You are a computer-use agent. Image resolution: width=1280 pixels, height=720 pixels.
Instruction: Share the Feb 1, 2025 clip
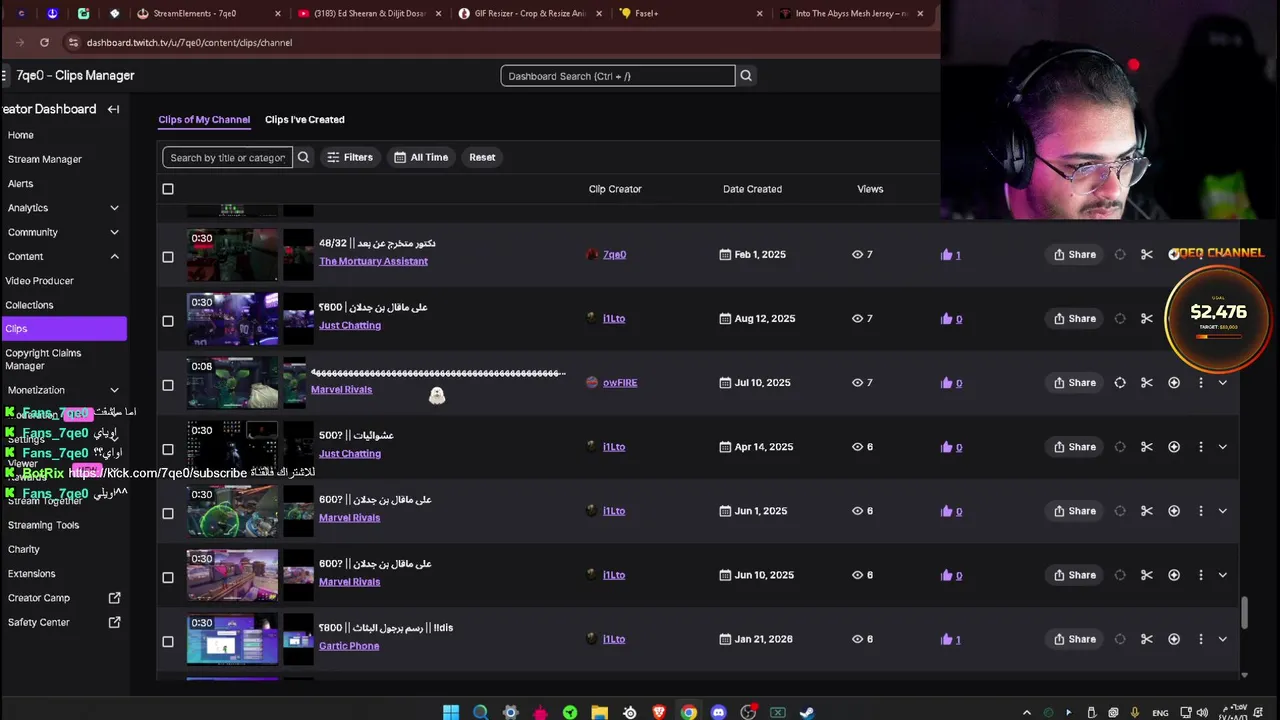[x=1075, y=255]
